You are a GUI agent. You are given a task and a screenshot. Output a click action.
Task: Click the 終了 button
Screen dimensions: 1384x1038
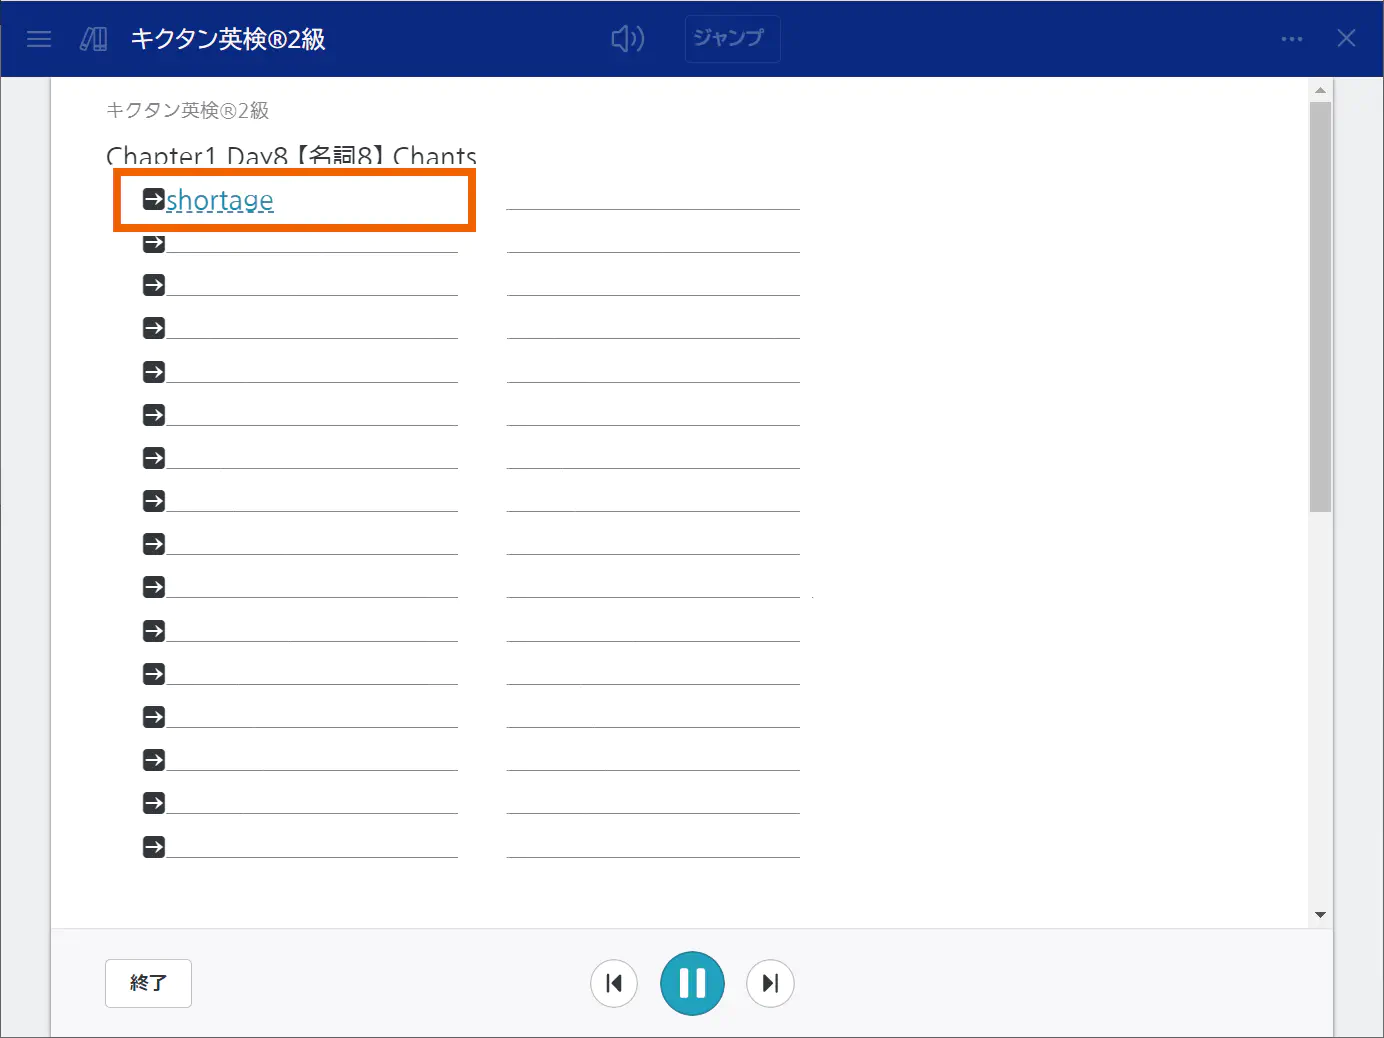pyautogui.click(x=148, y=983)
